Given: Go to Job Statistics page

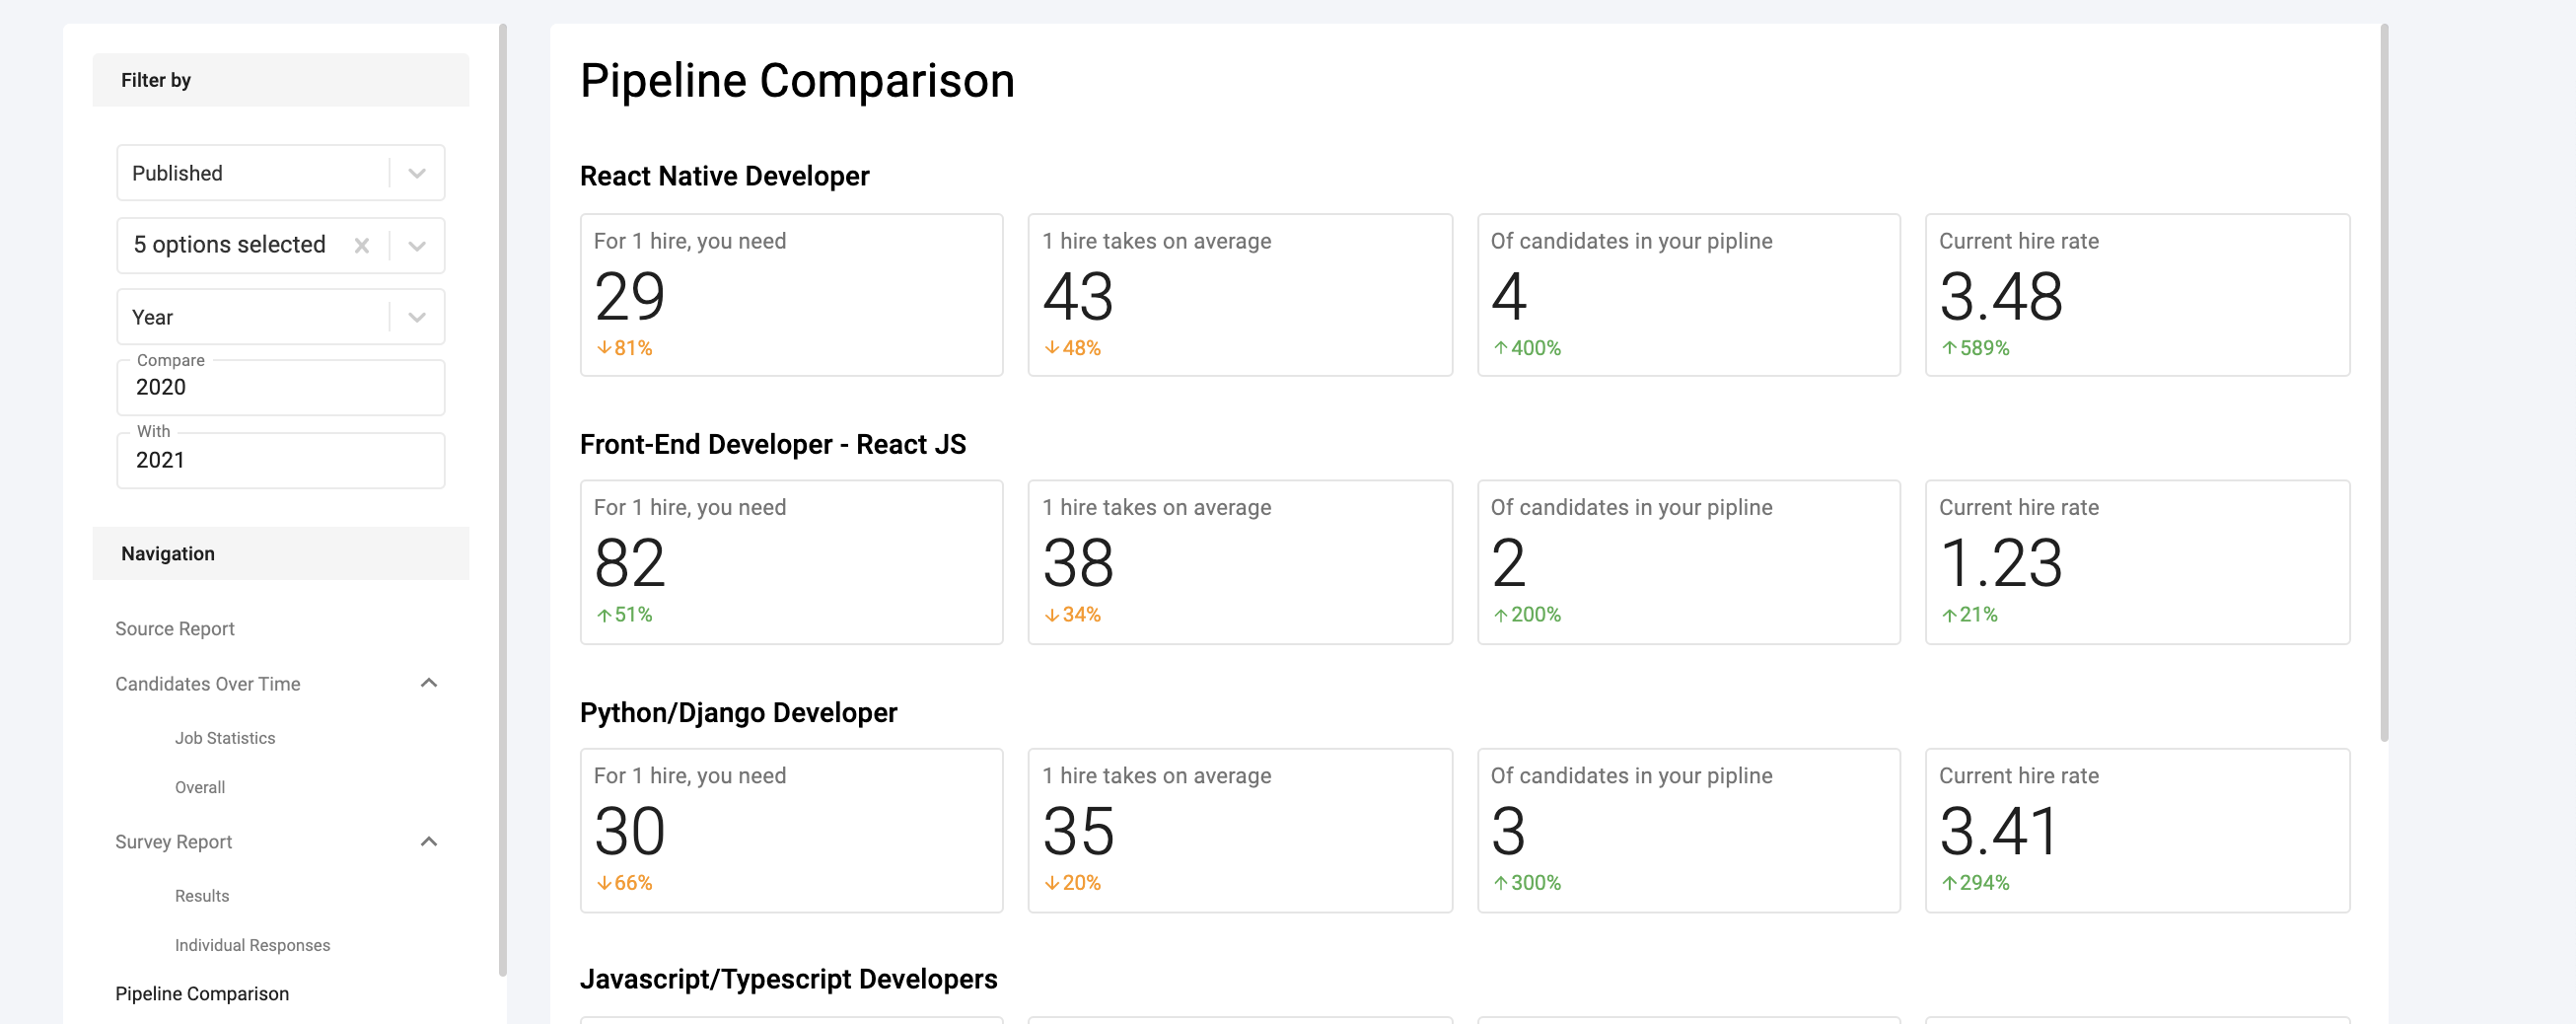Looking at the screenshot, I should 225,738.
